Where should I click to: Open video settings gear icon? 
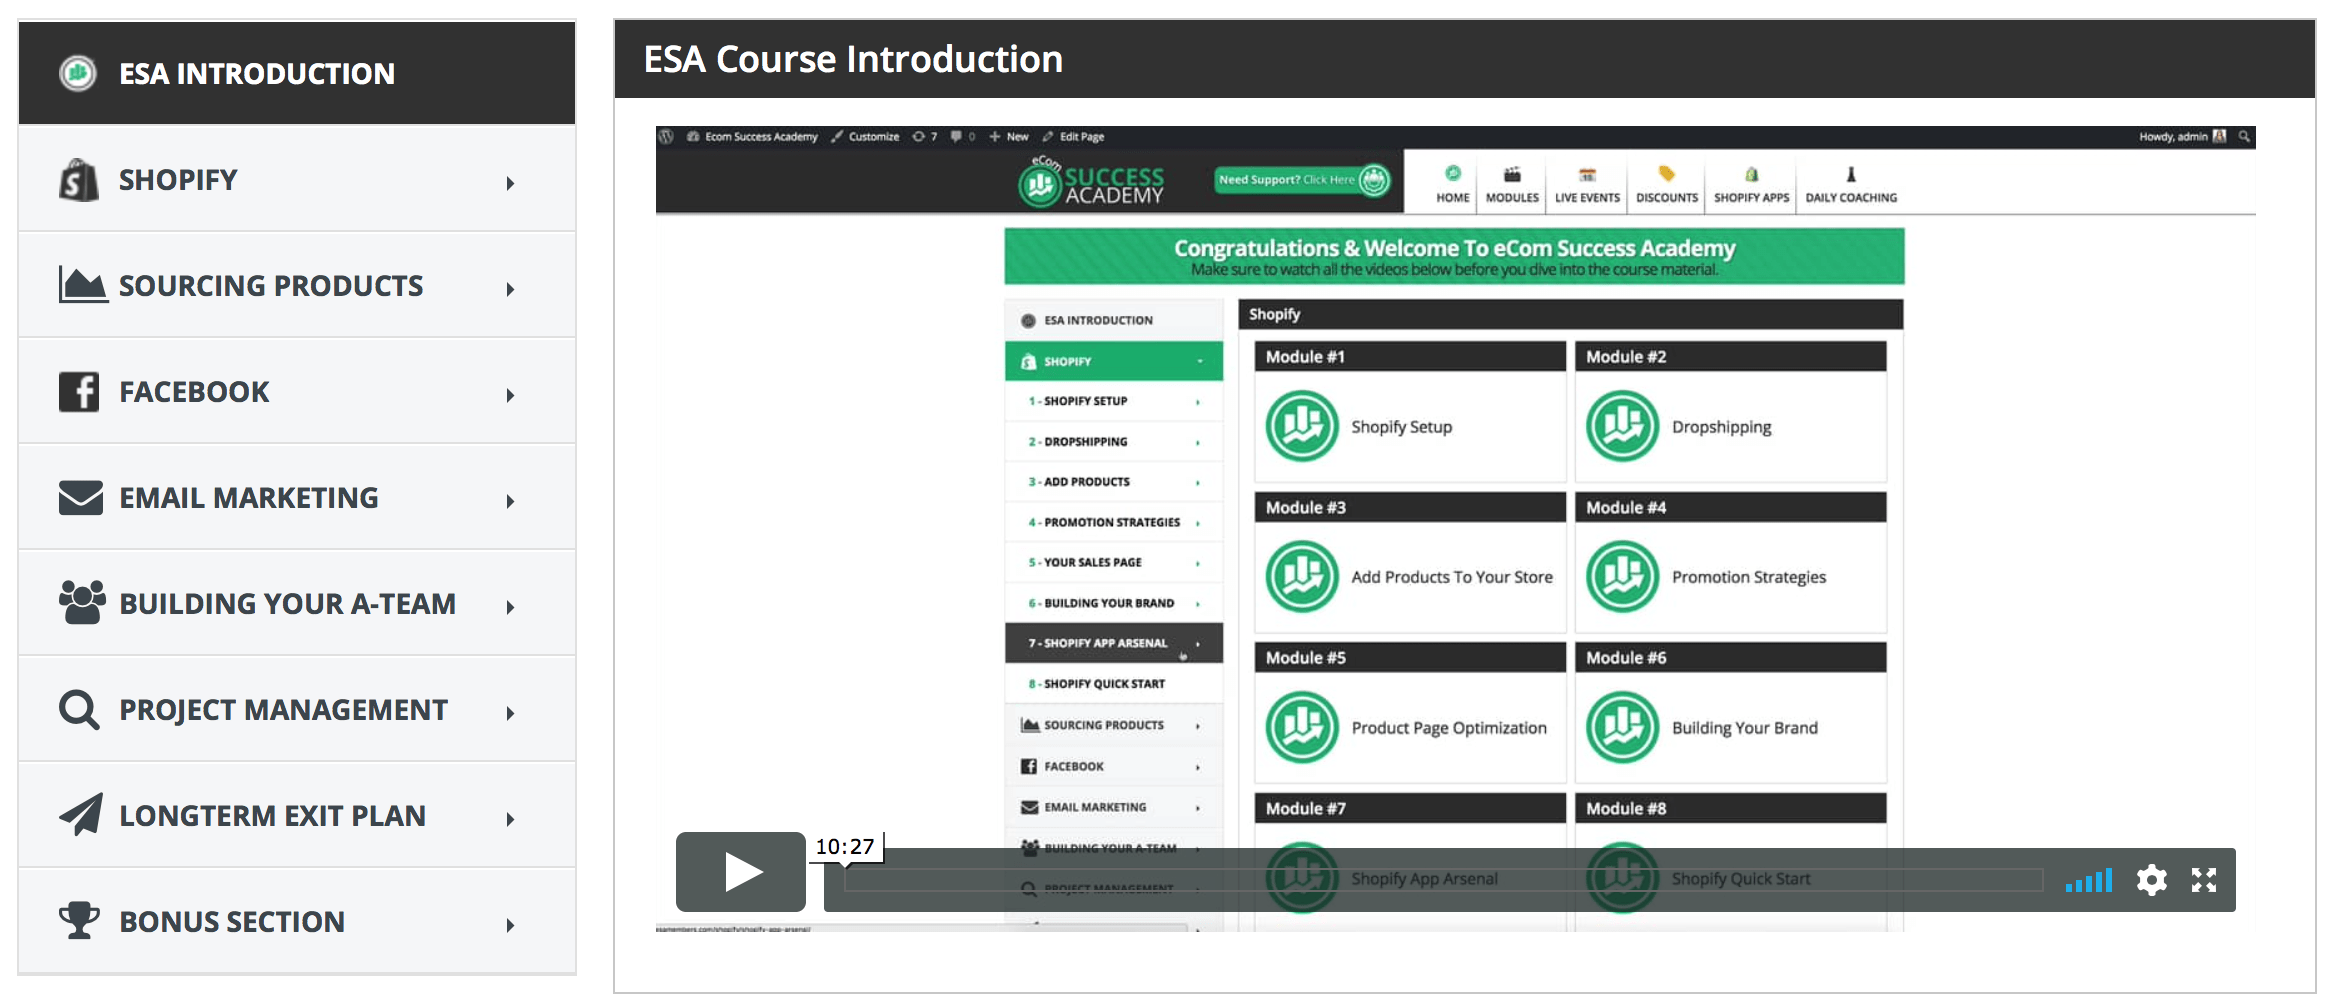[x=2152, y=880]
